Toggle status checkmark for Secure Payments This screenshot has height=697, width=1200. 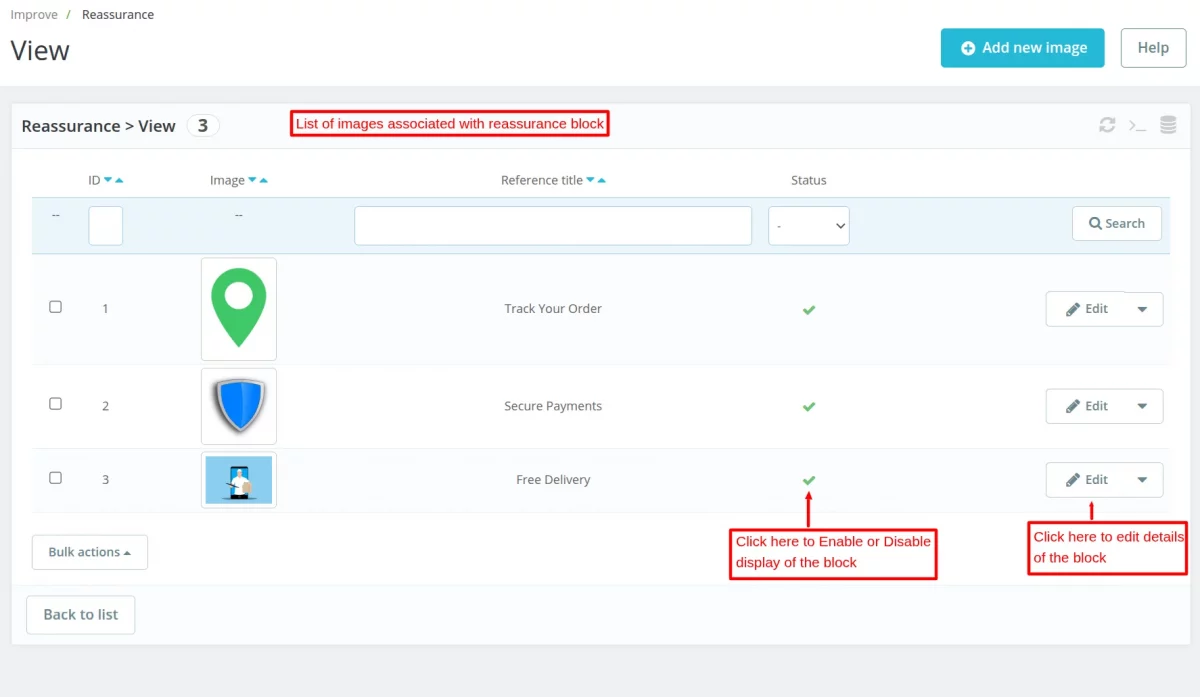(x=809, y=407)
